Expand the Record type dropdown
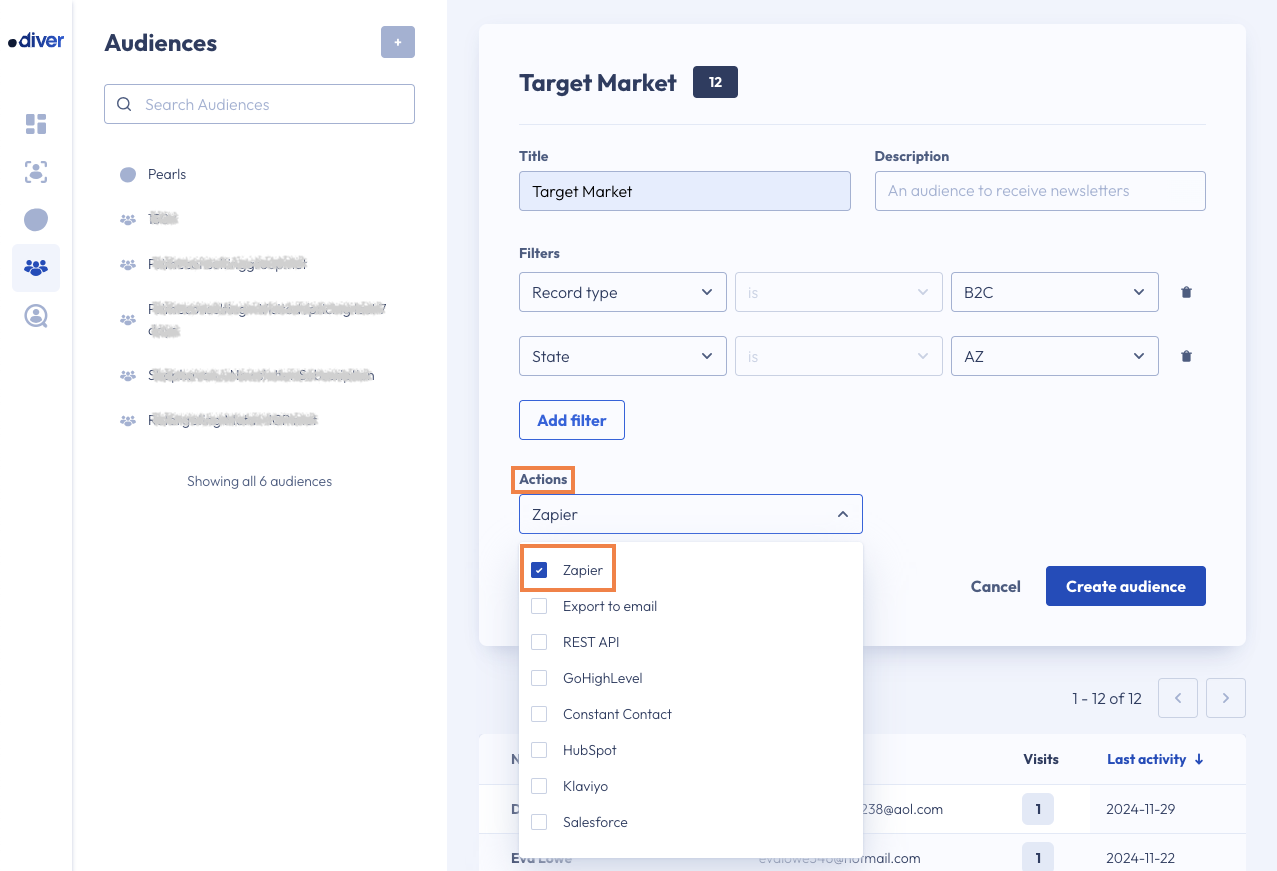 point(622,292)
